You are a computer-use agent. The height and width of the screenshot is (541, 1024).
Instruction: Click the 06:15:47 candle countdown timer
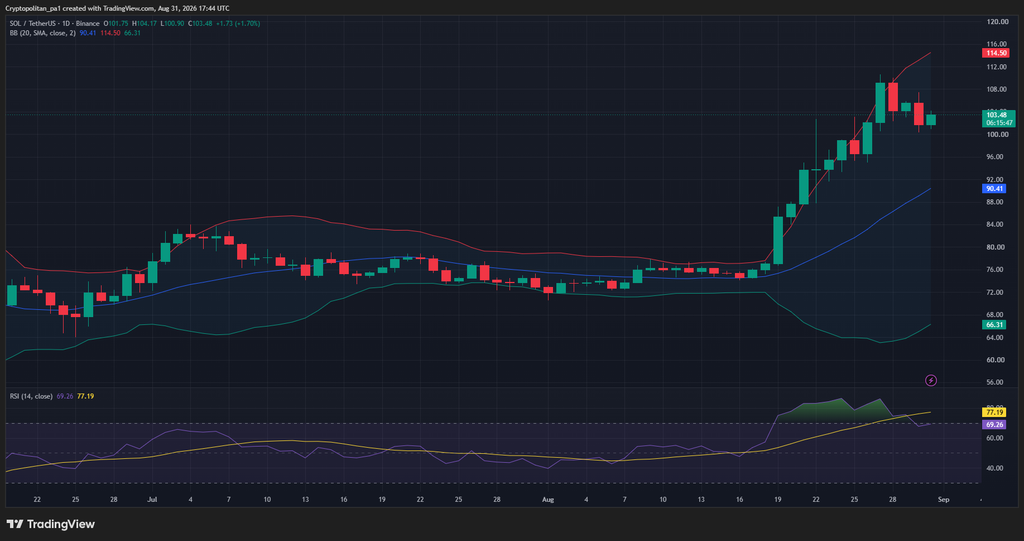click(x=999, y=123)
